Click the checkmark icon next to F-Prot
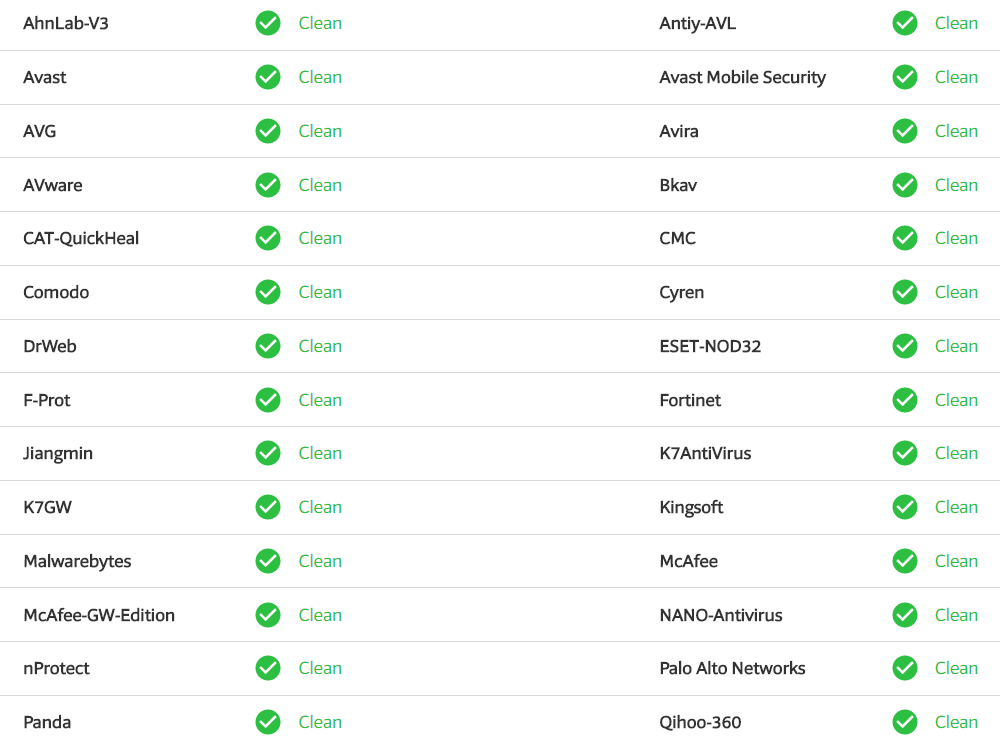Viewport: 1000px width, 744px height. tap(268, 400)
